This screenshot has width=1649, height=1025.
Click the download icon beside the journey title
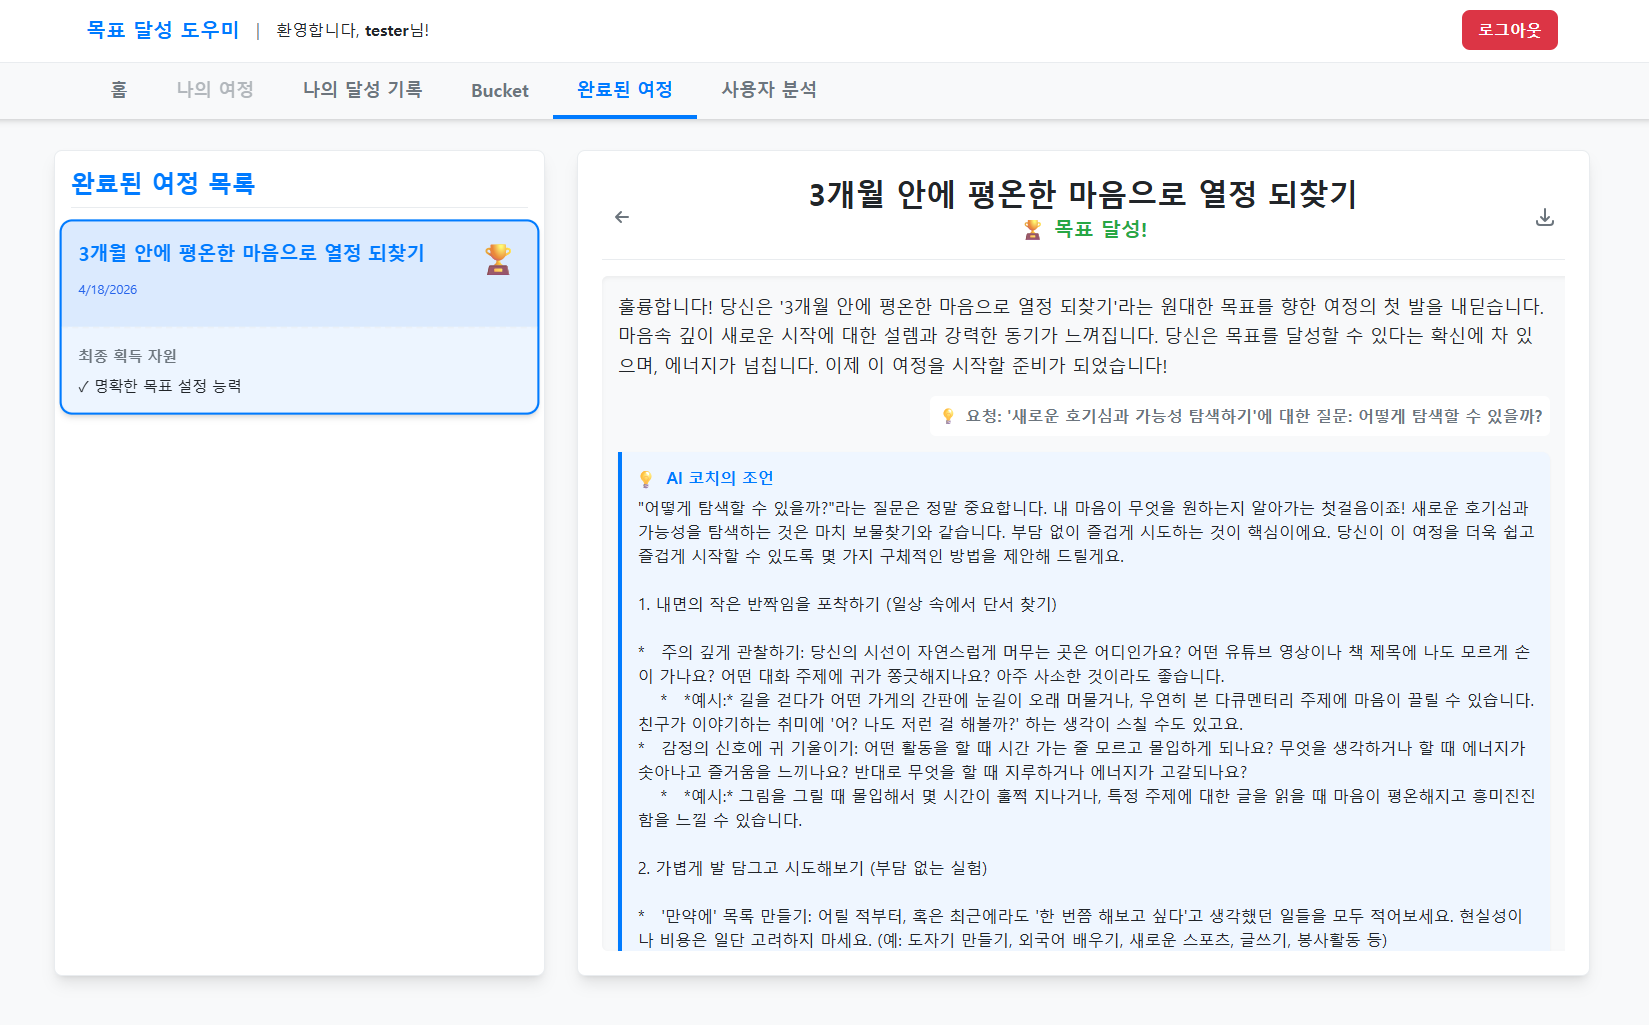click(1545, 217)
